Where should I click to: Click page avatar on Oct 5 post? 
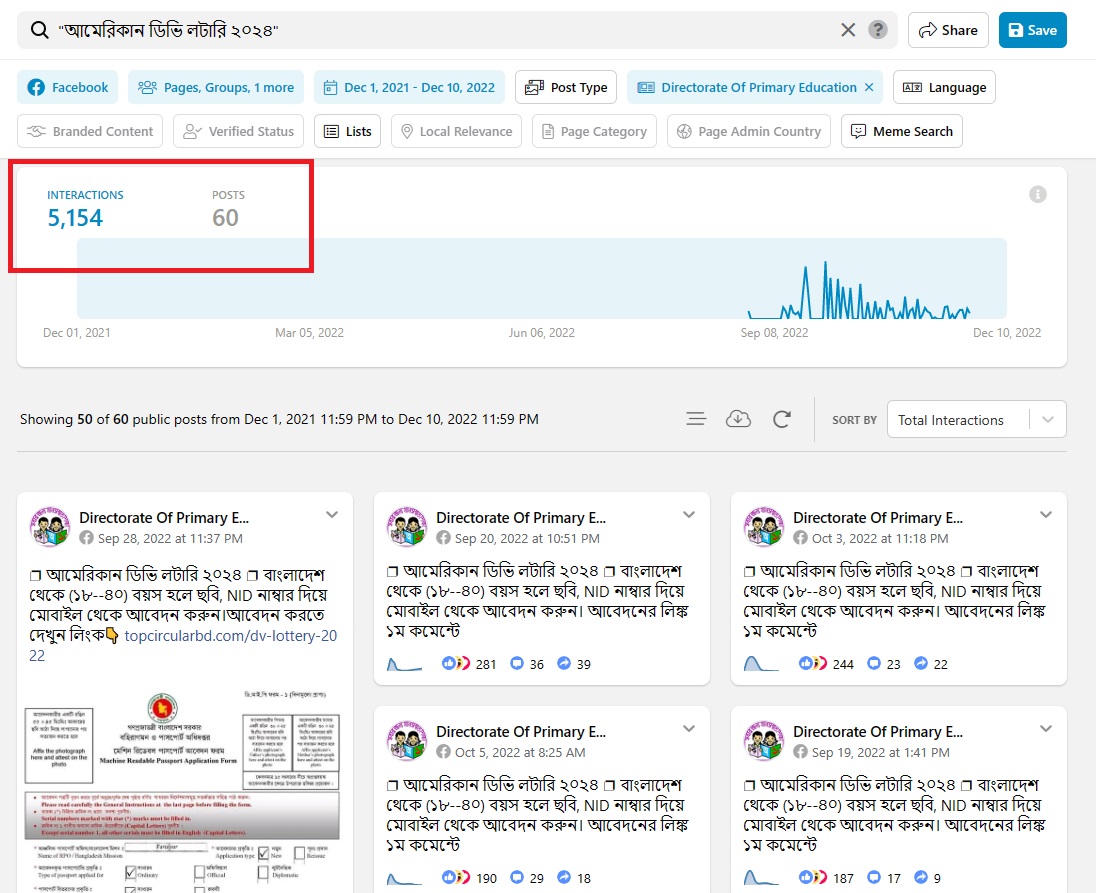407,741
